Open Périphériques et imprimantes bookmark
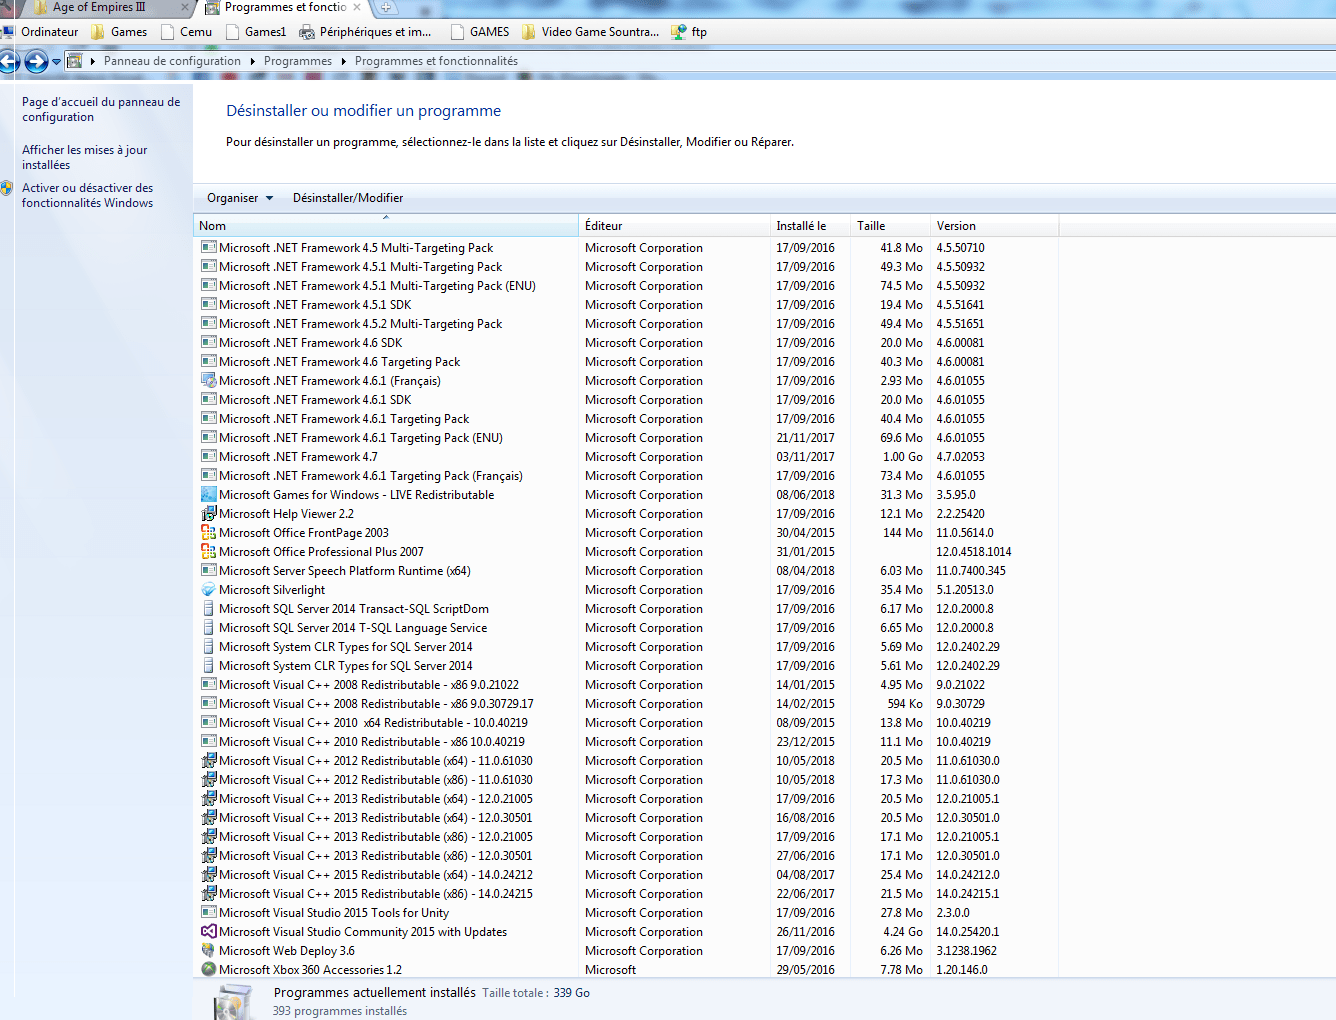Image resolution: width=1336 pixels, height=1020 pixels. point(366,32)
